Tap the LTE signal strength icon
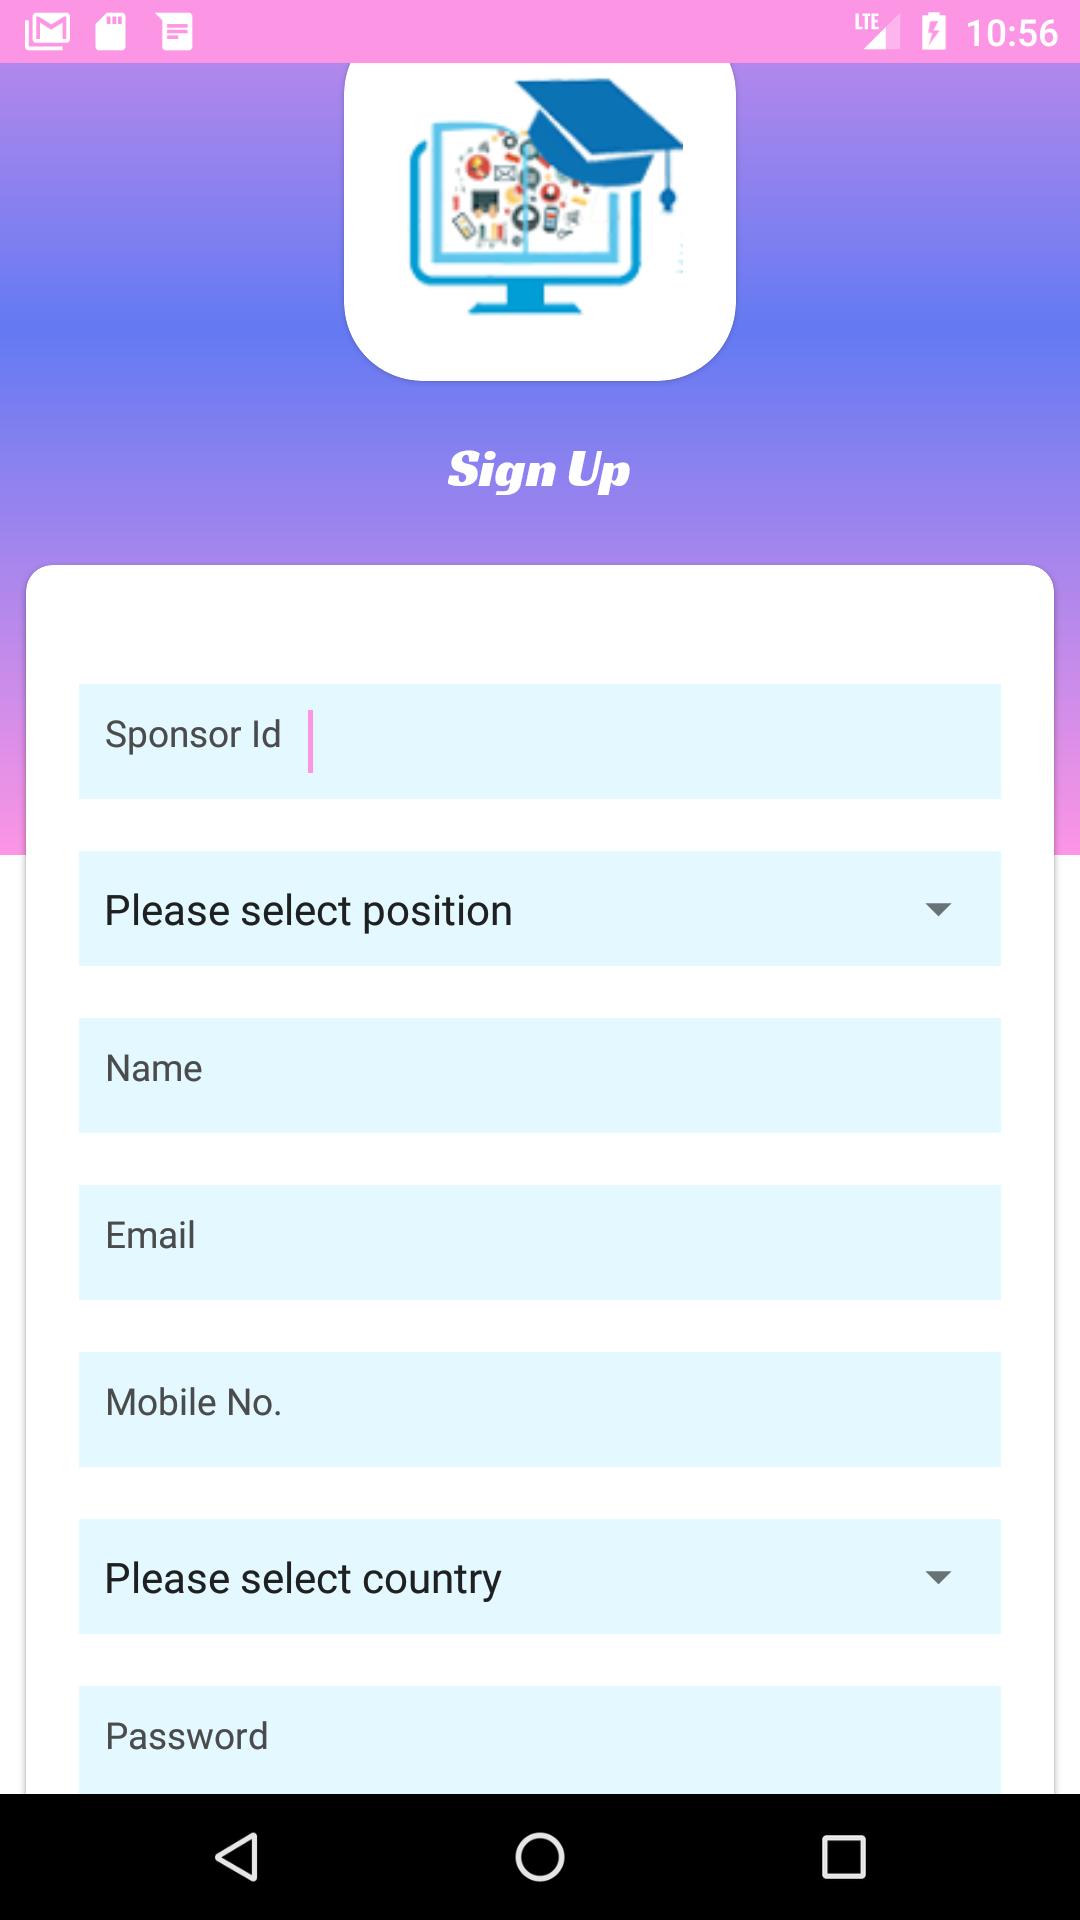 click(x=874, y=32)
